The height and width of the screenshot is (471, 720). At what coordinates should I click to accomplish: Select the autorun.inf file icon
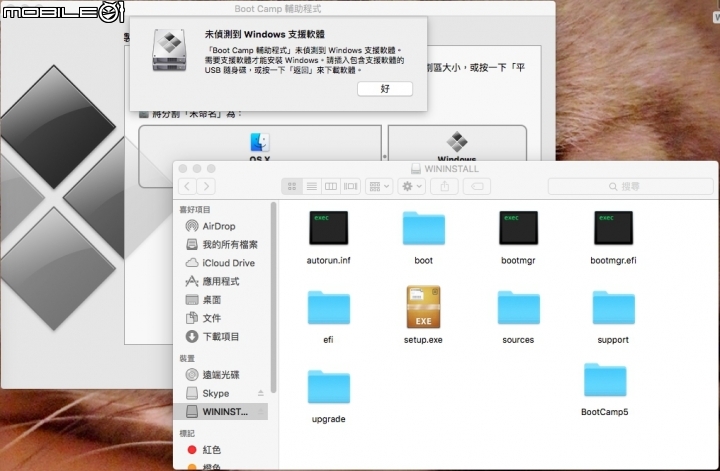[328, 228]
